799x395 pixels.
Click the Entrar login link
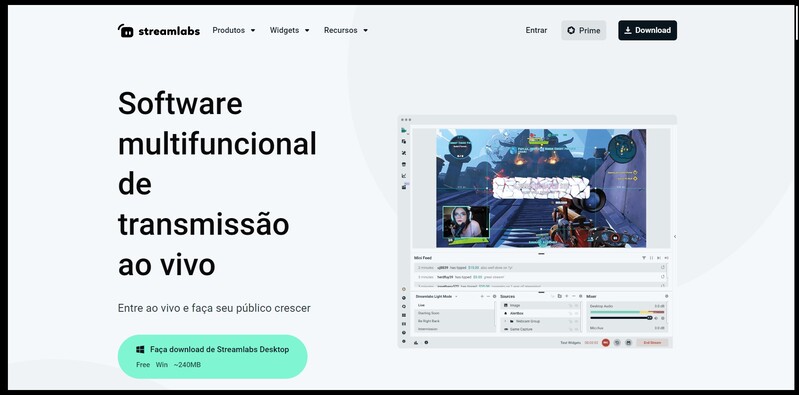coord(536,31)
